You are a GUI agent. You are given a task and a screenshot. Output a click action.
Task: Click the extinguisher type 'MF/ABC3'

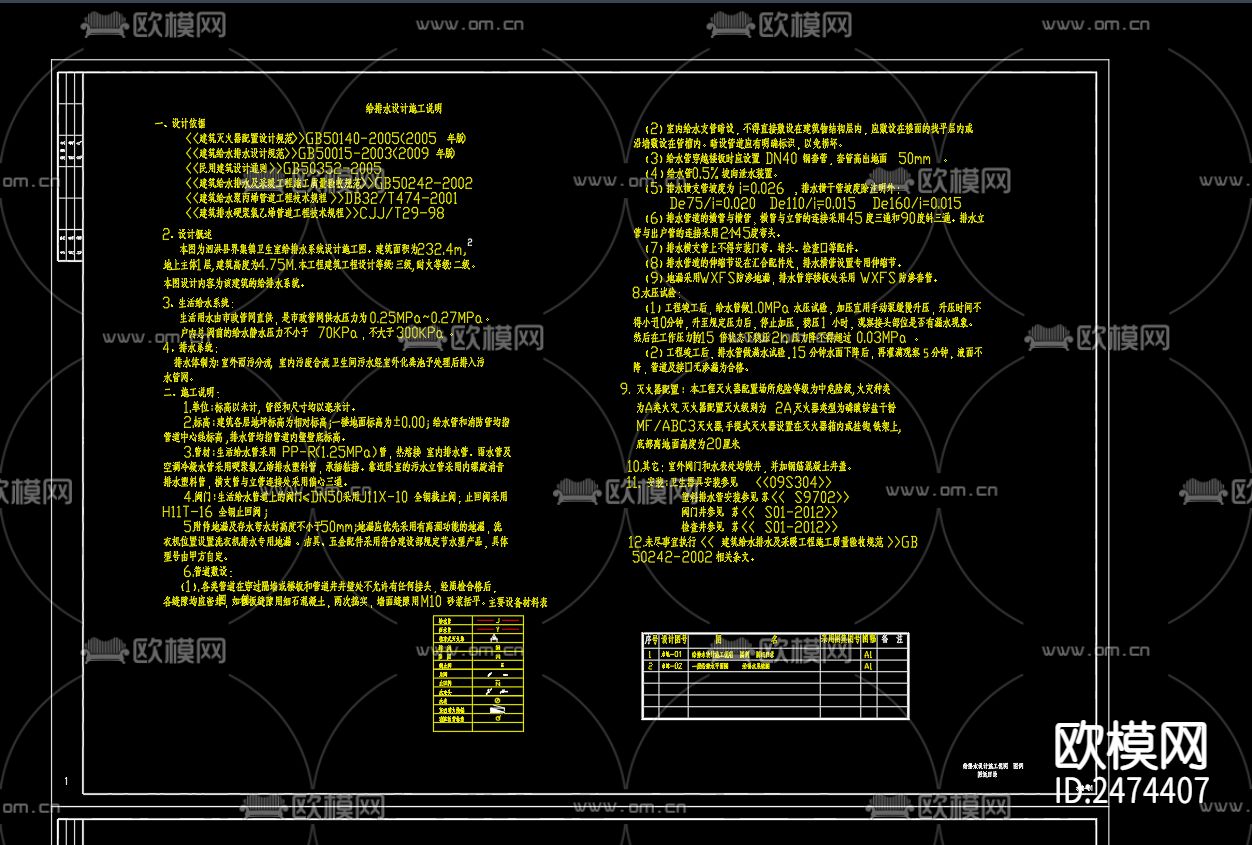[666, 425]
